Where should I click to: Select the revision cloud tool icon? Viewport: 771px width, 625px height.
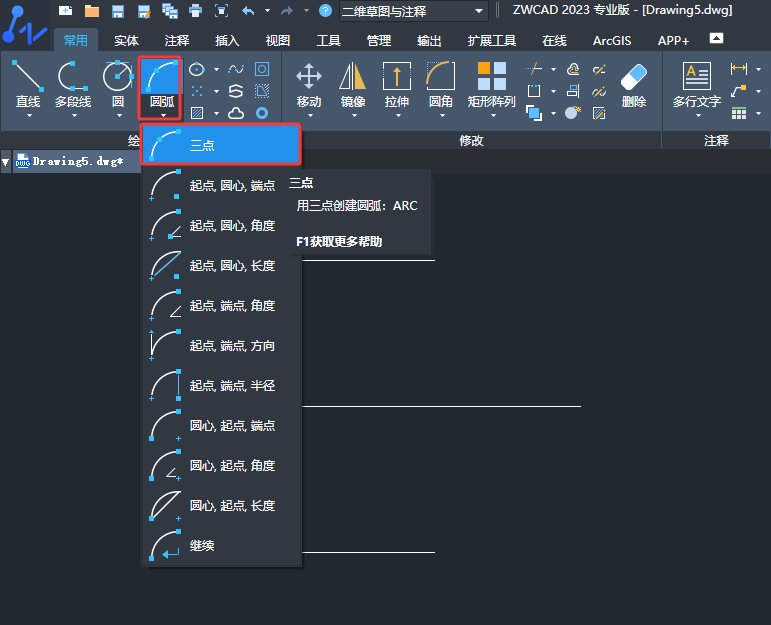236,114
